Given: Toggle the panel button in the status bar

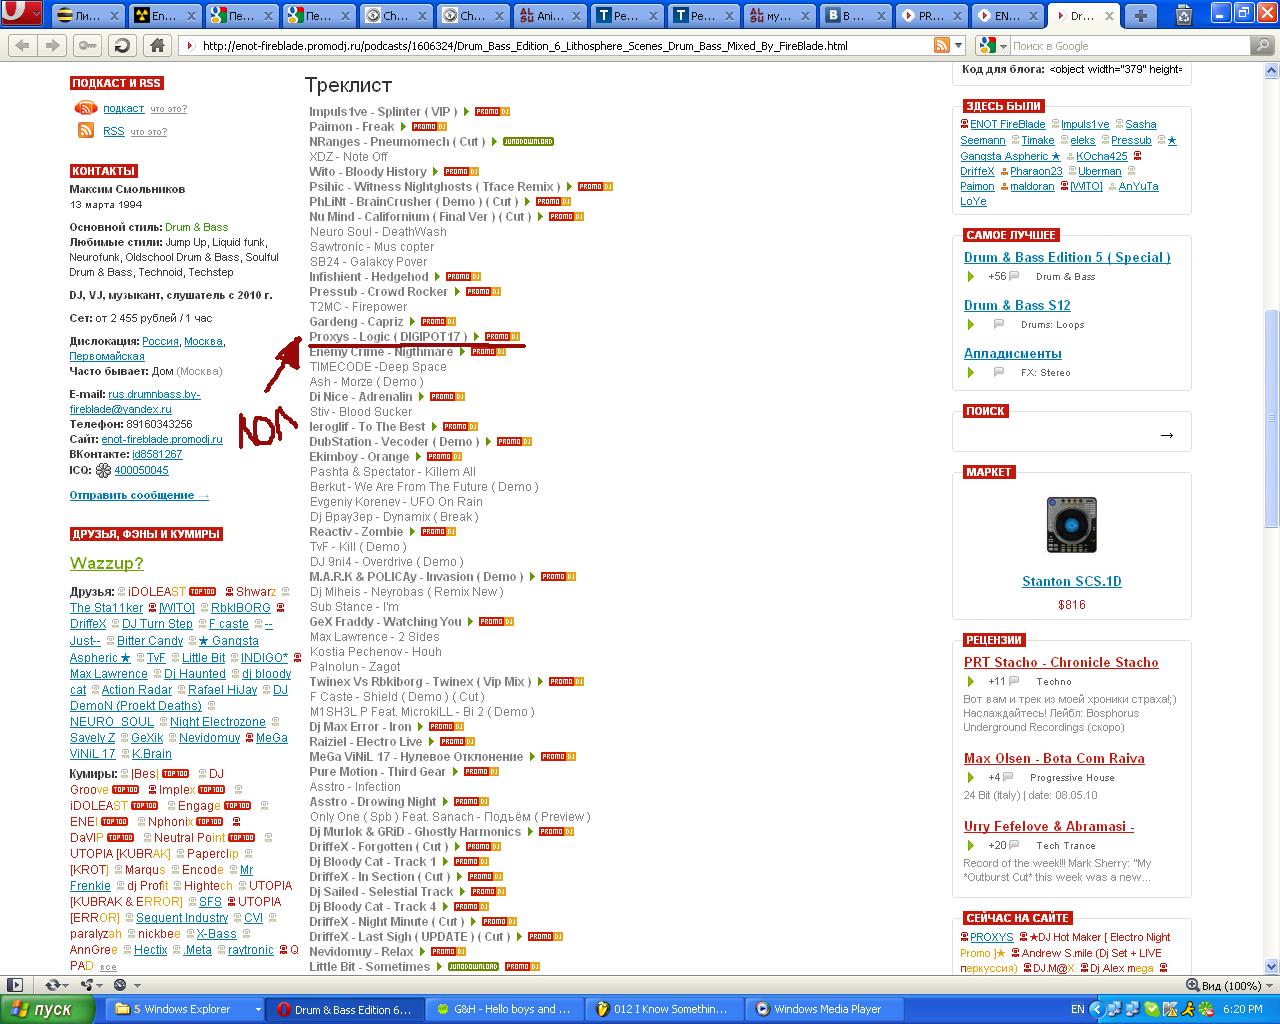Looking at the screenshot, I should [13, 985].
